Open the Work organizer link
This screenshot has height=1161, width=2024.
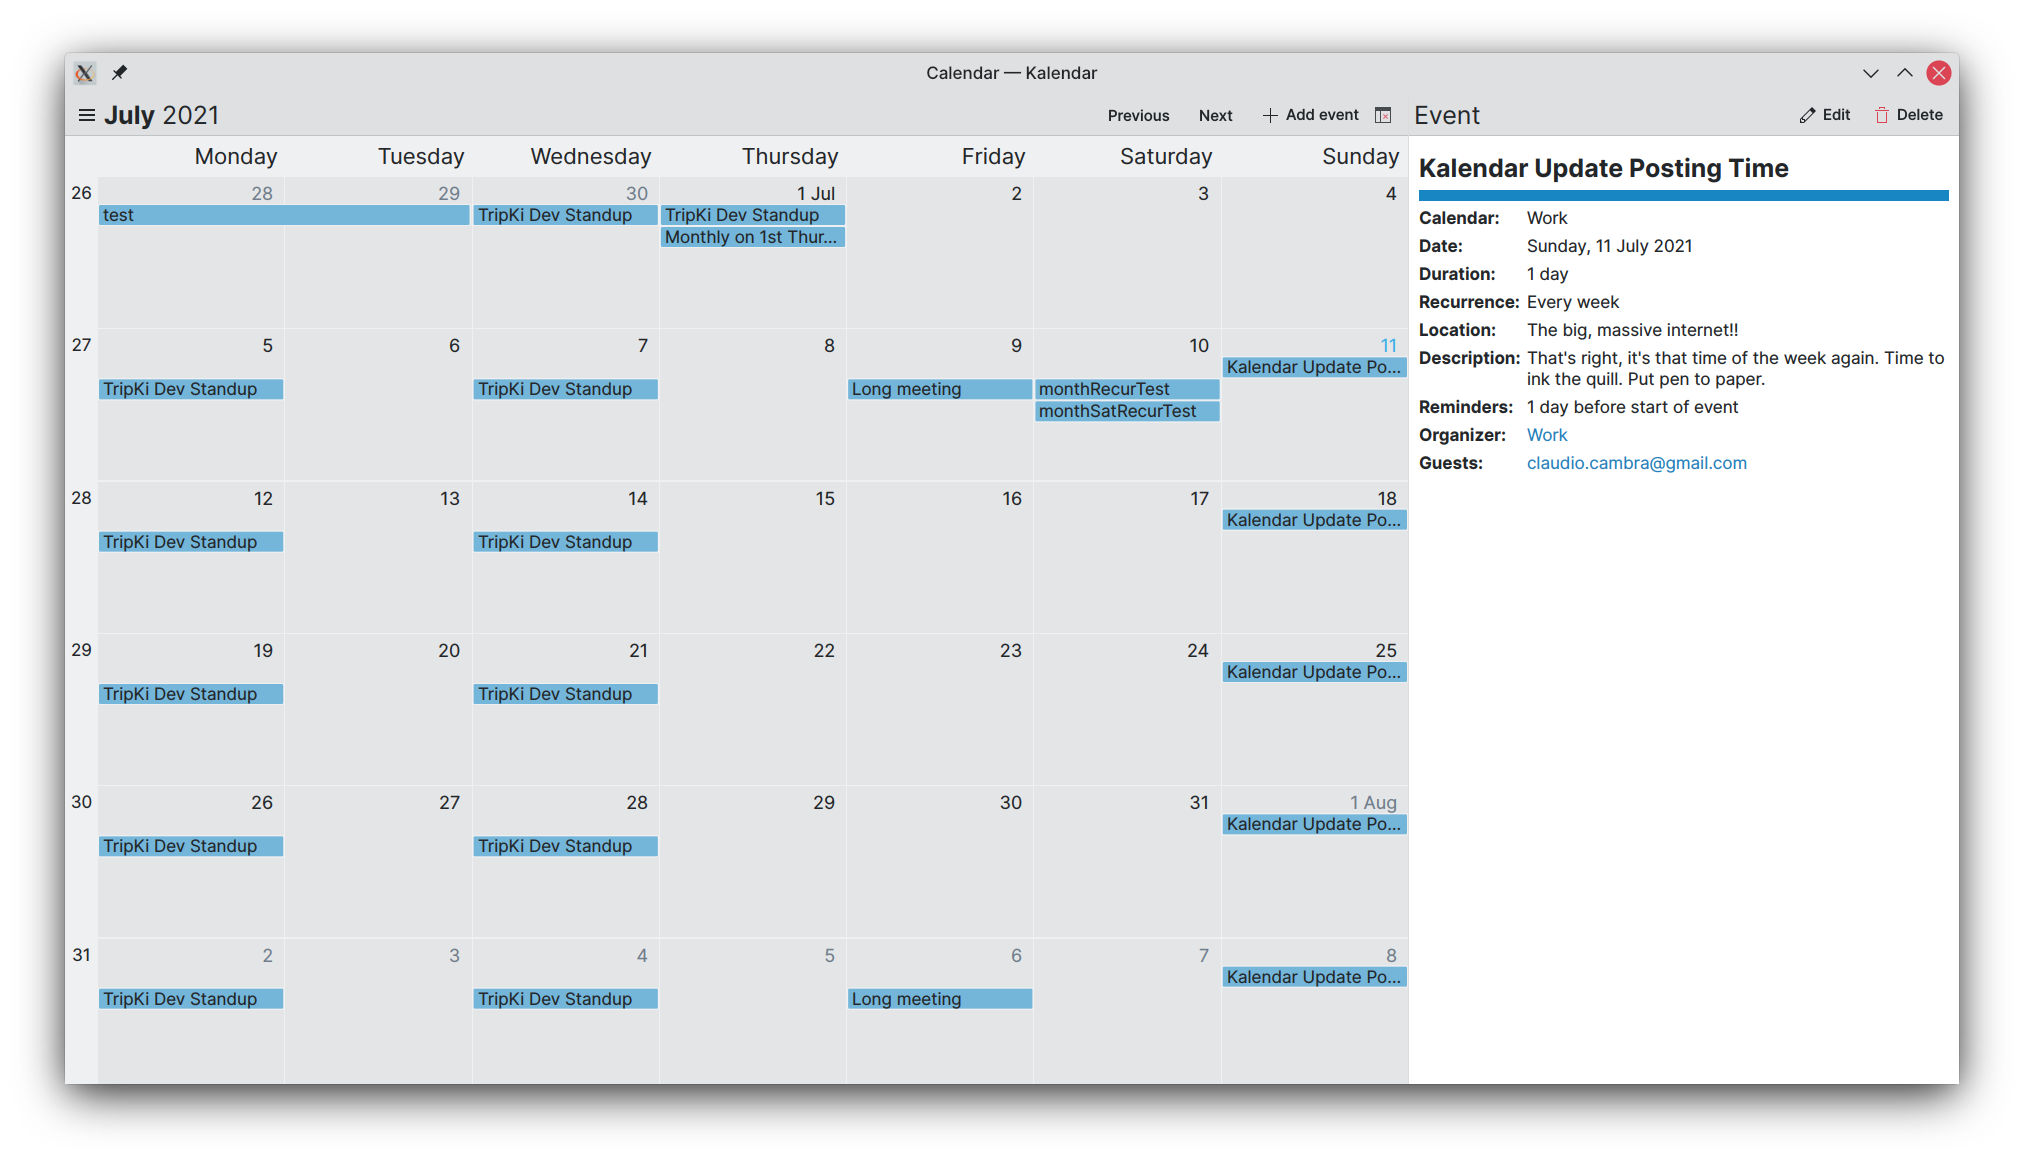[x=1546, y=435]
